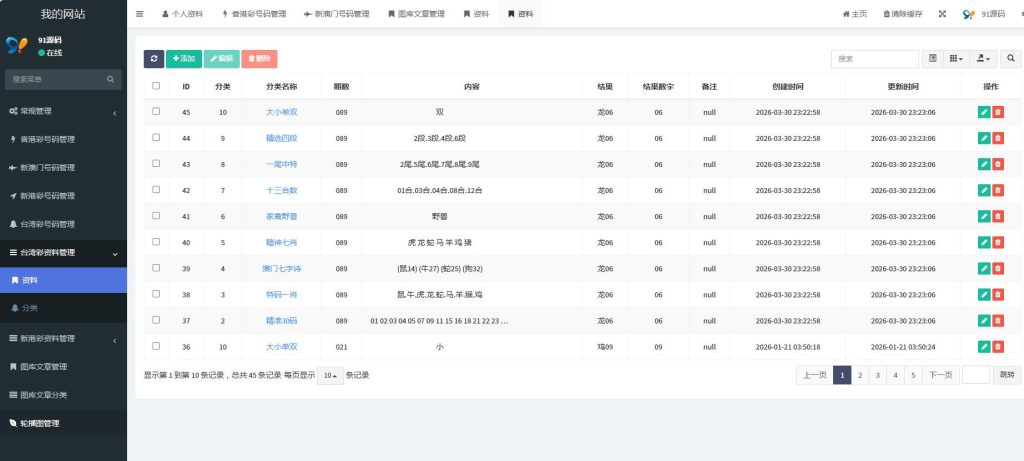
Task: Delete row with ID 40
Action: coord(998,242)
